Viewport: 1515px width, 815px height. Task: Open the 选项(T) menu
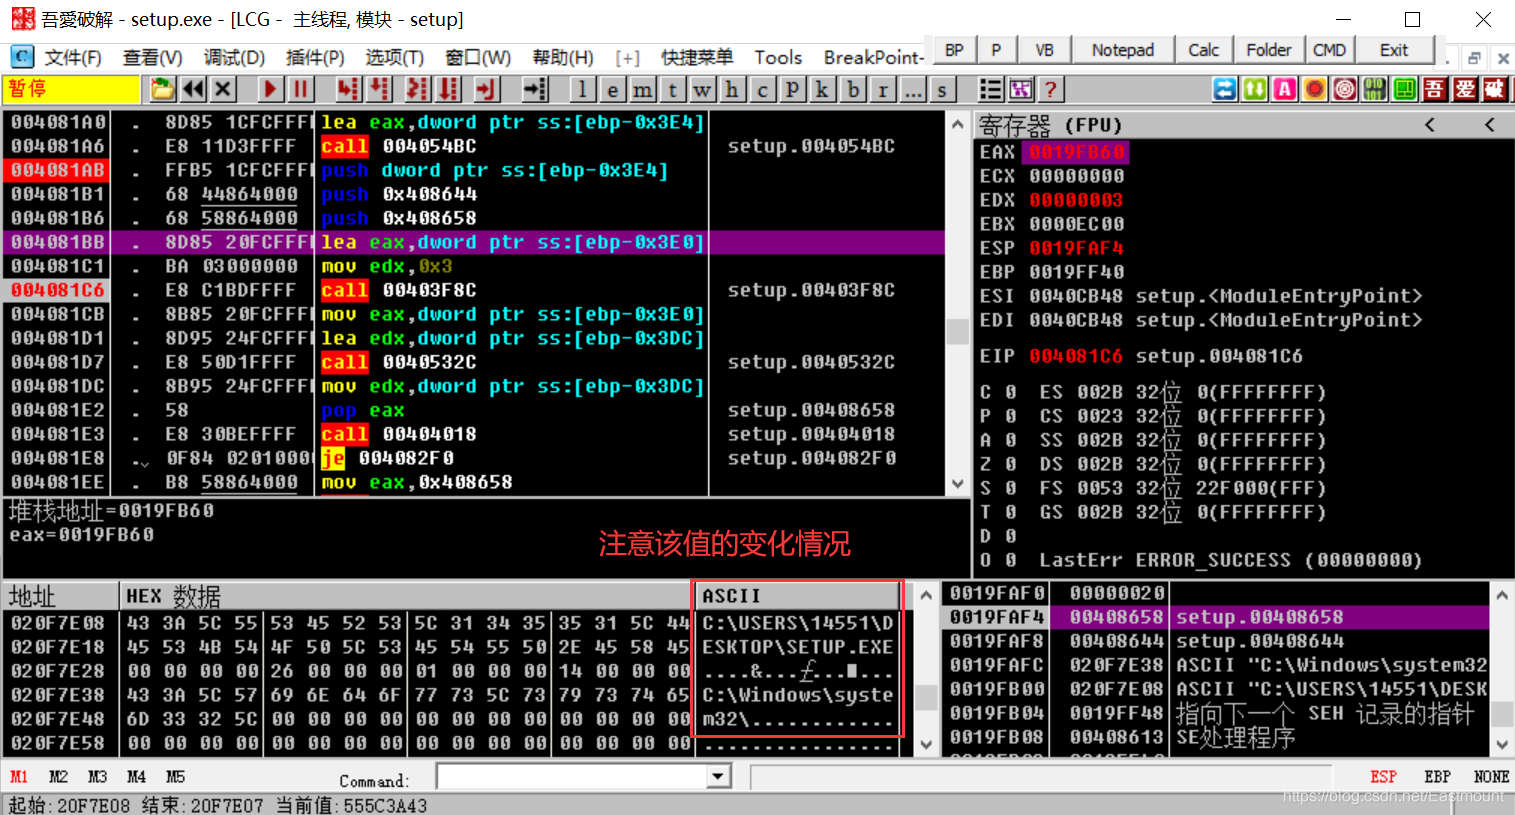coord(395,57)
